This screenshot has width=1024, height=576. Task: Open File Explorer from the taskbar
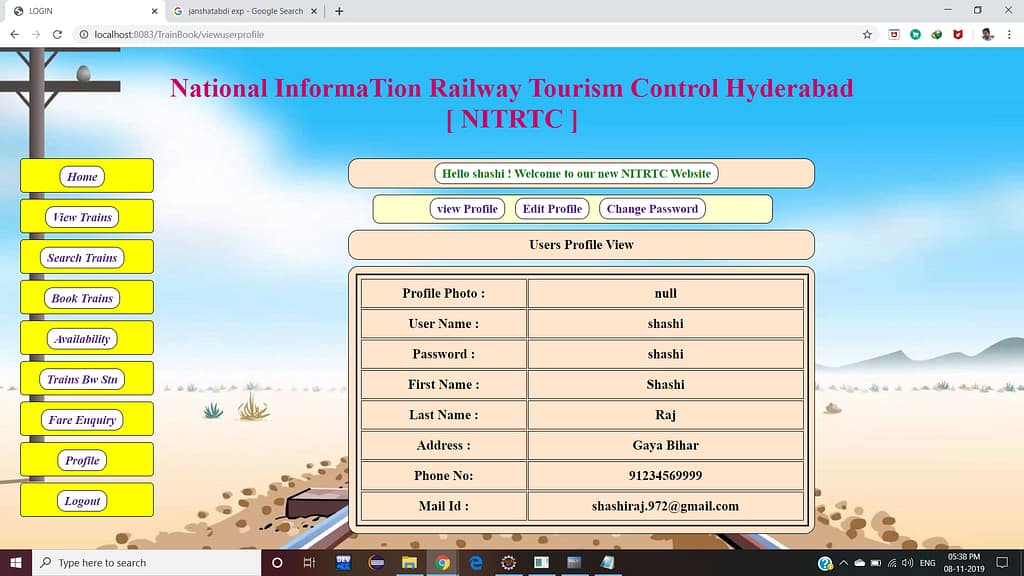(409, 563)
